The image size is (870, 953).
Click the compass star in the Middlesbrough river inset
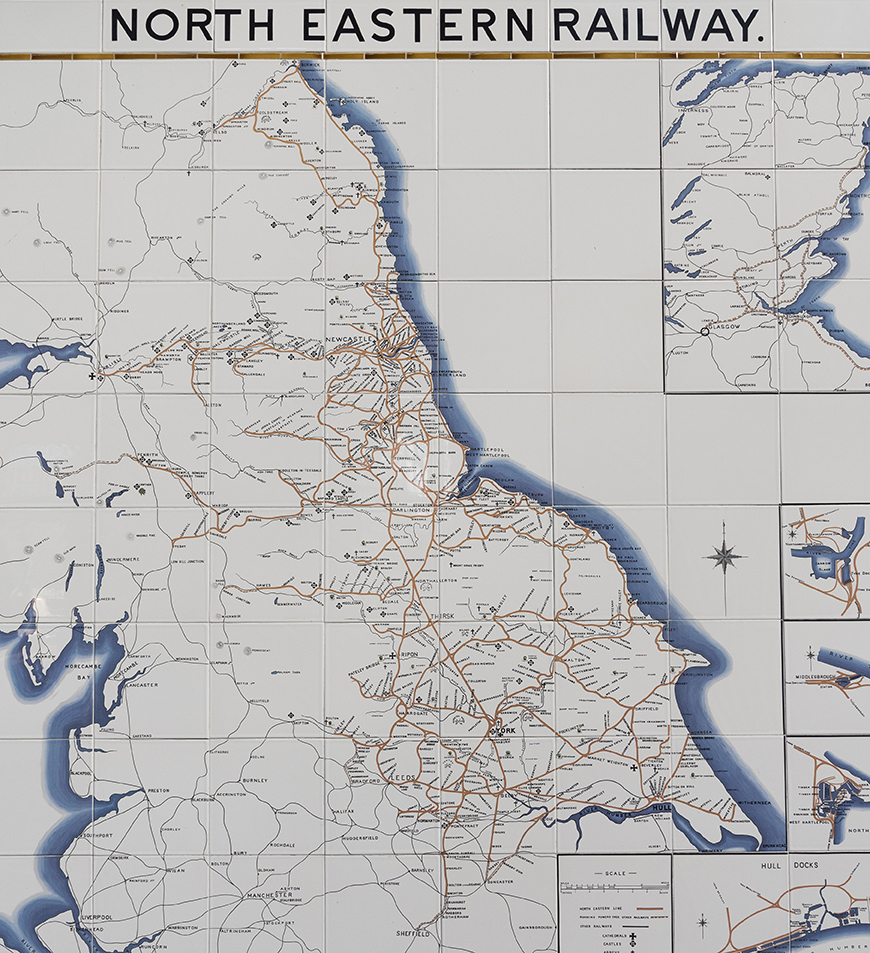click(810, 656)
